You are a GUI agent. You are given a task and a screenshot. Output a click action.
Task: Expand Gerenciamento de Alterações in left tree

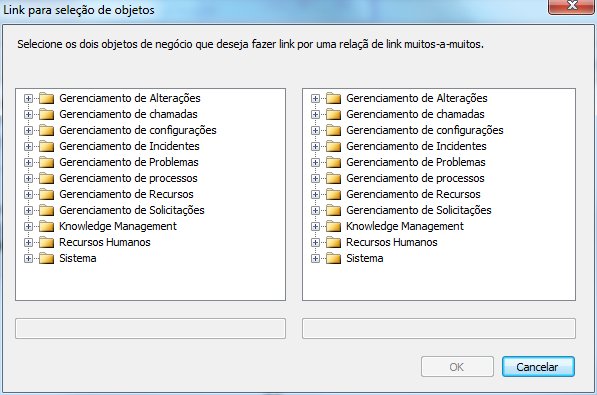tap(28, 98)
